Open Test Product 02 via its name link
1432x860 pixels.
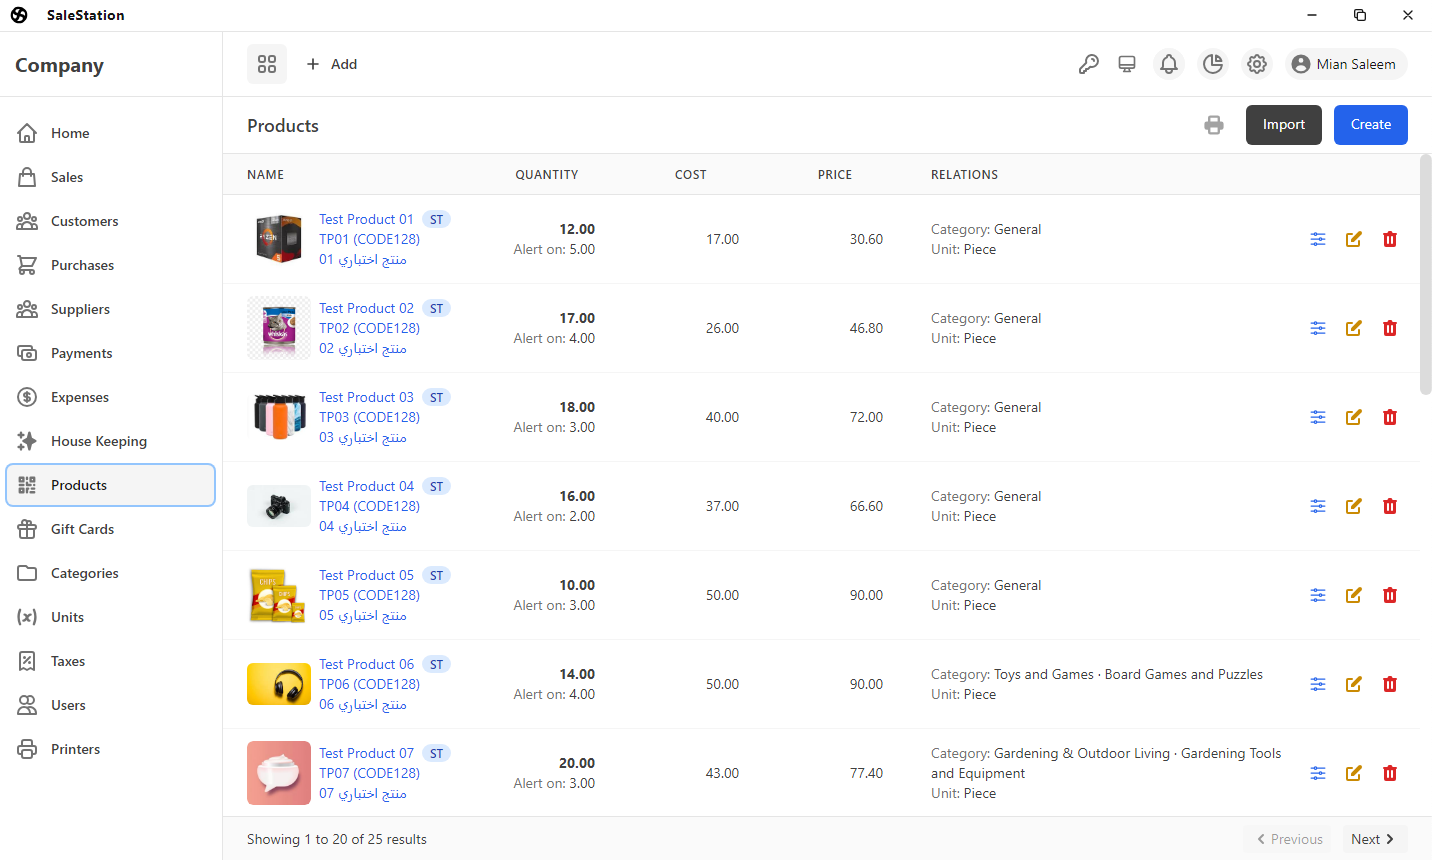click(366, 307)
